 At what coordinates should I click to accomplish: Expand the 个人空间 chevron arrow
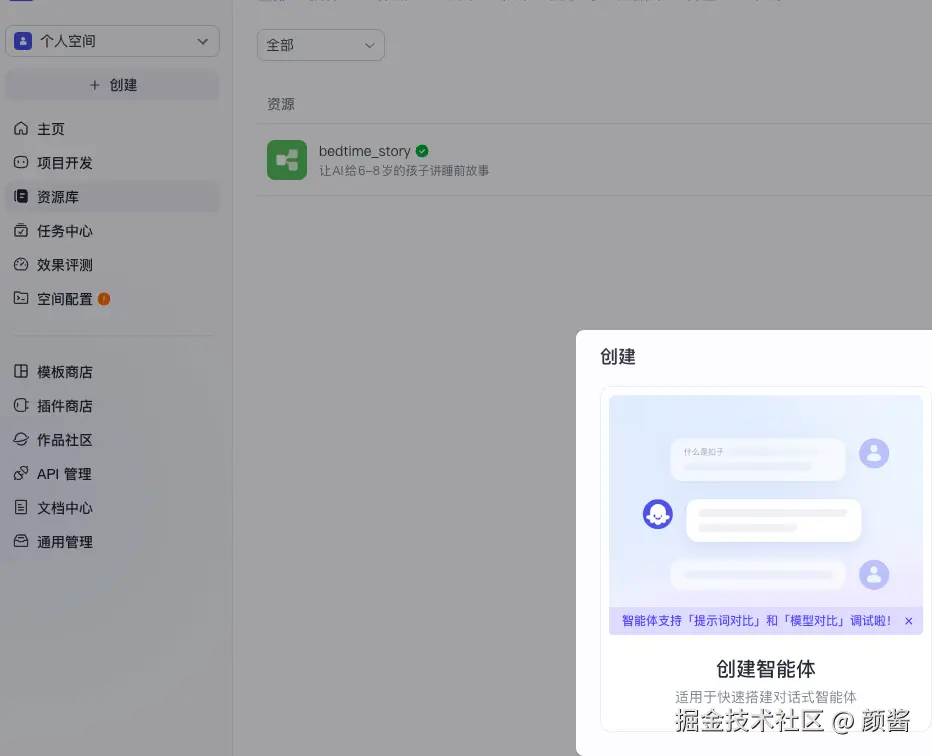coord(203,41)
